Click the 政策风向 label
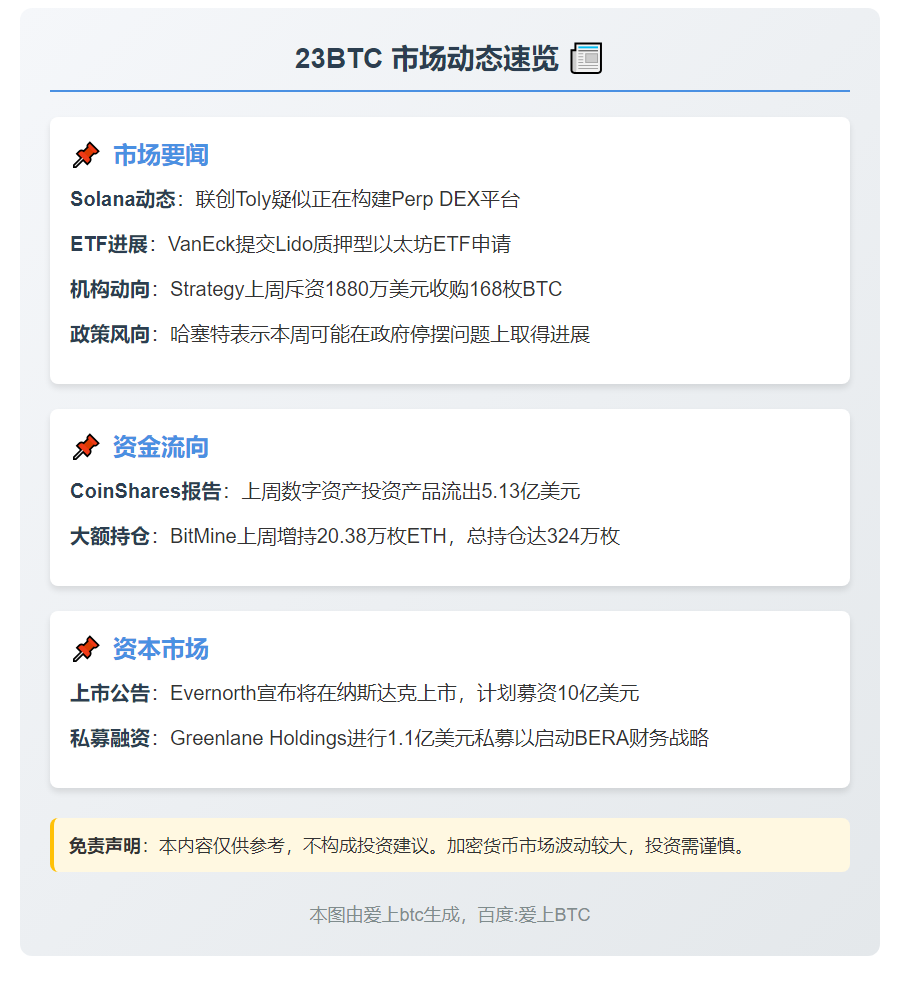This screenshot has height=988, width=900. 109,334
